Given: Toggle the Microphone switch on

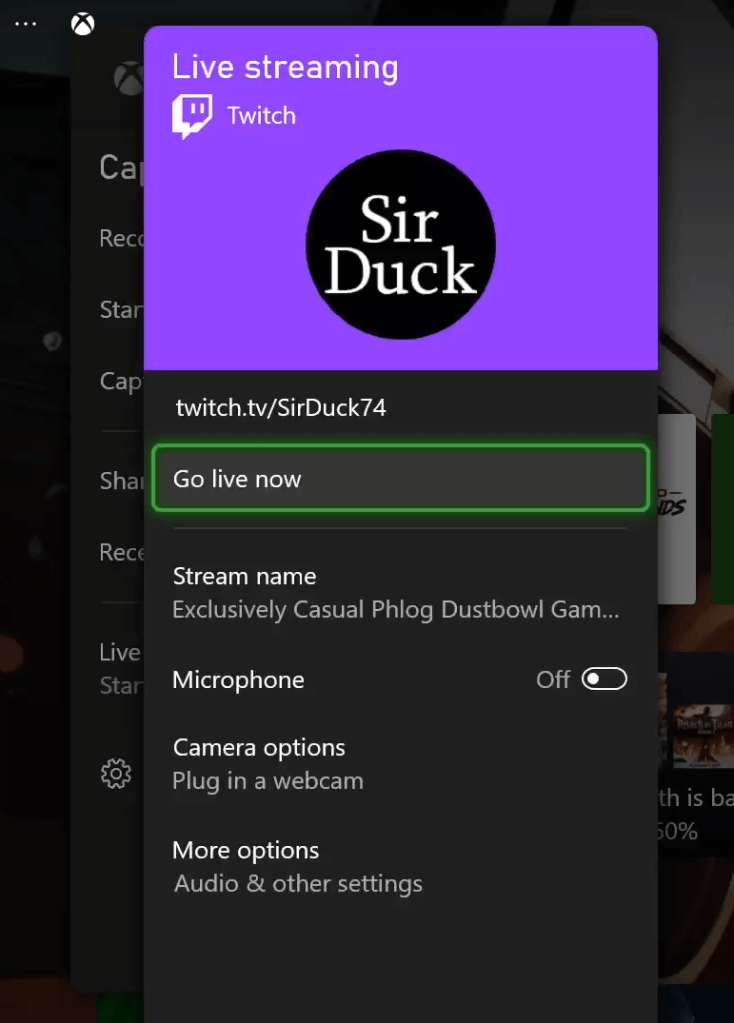Looking at the screenshot, I should coord(604,679).
